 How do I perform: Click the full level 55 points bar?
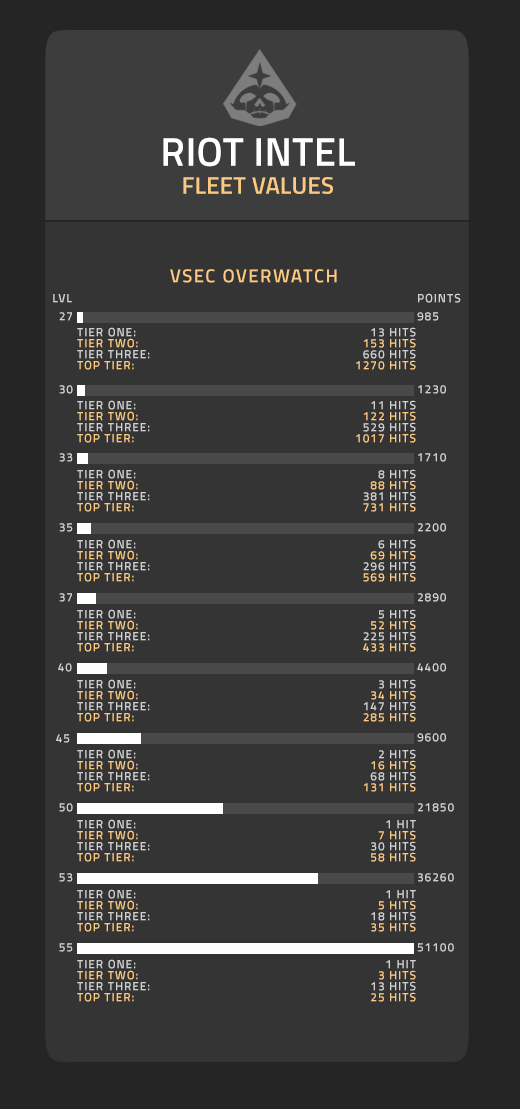pos(245,948)
